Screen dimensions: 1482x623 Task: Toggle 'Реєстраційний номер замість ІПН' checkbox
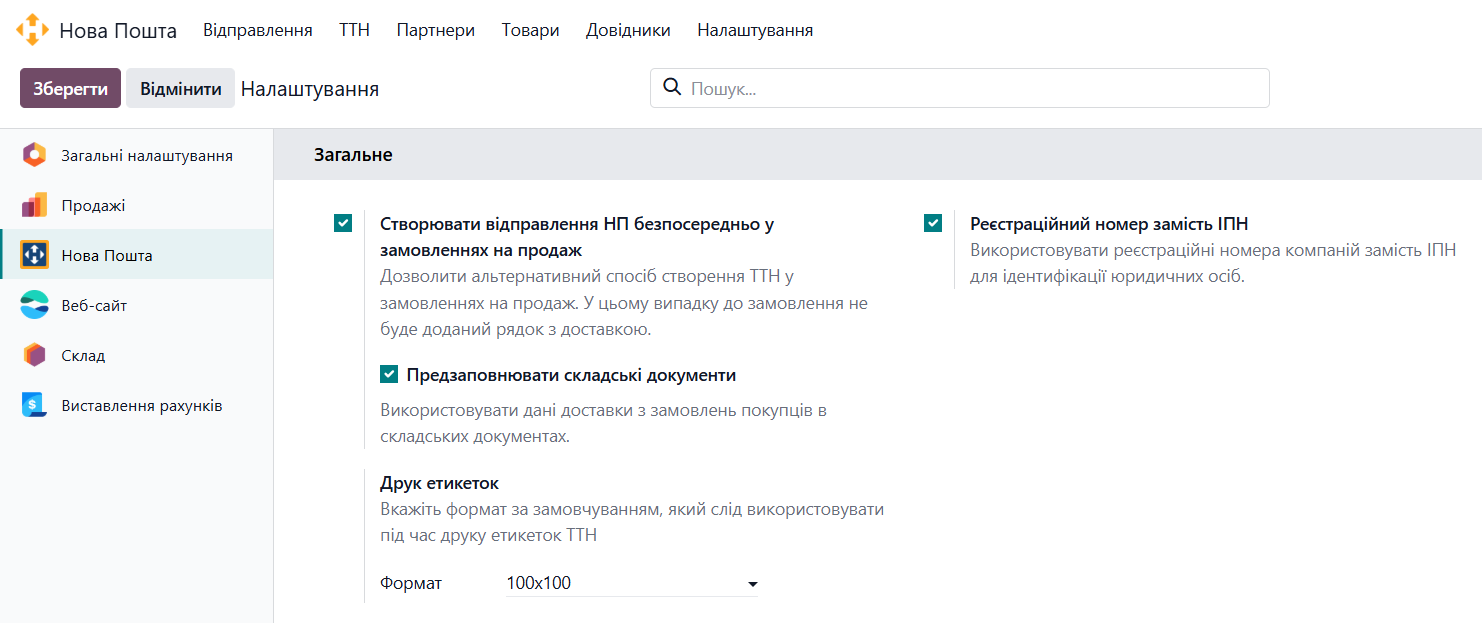coord(933,223)
